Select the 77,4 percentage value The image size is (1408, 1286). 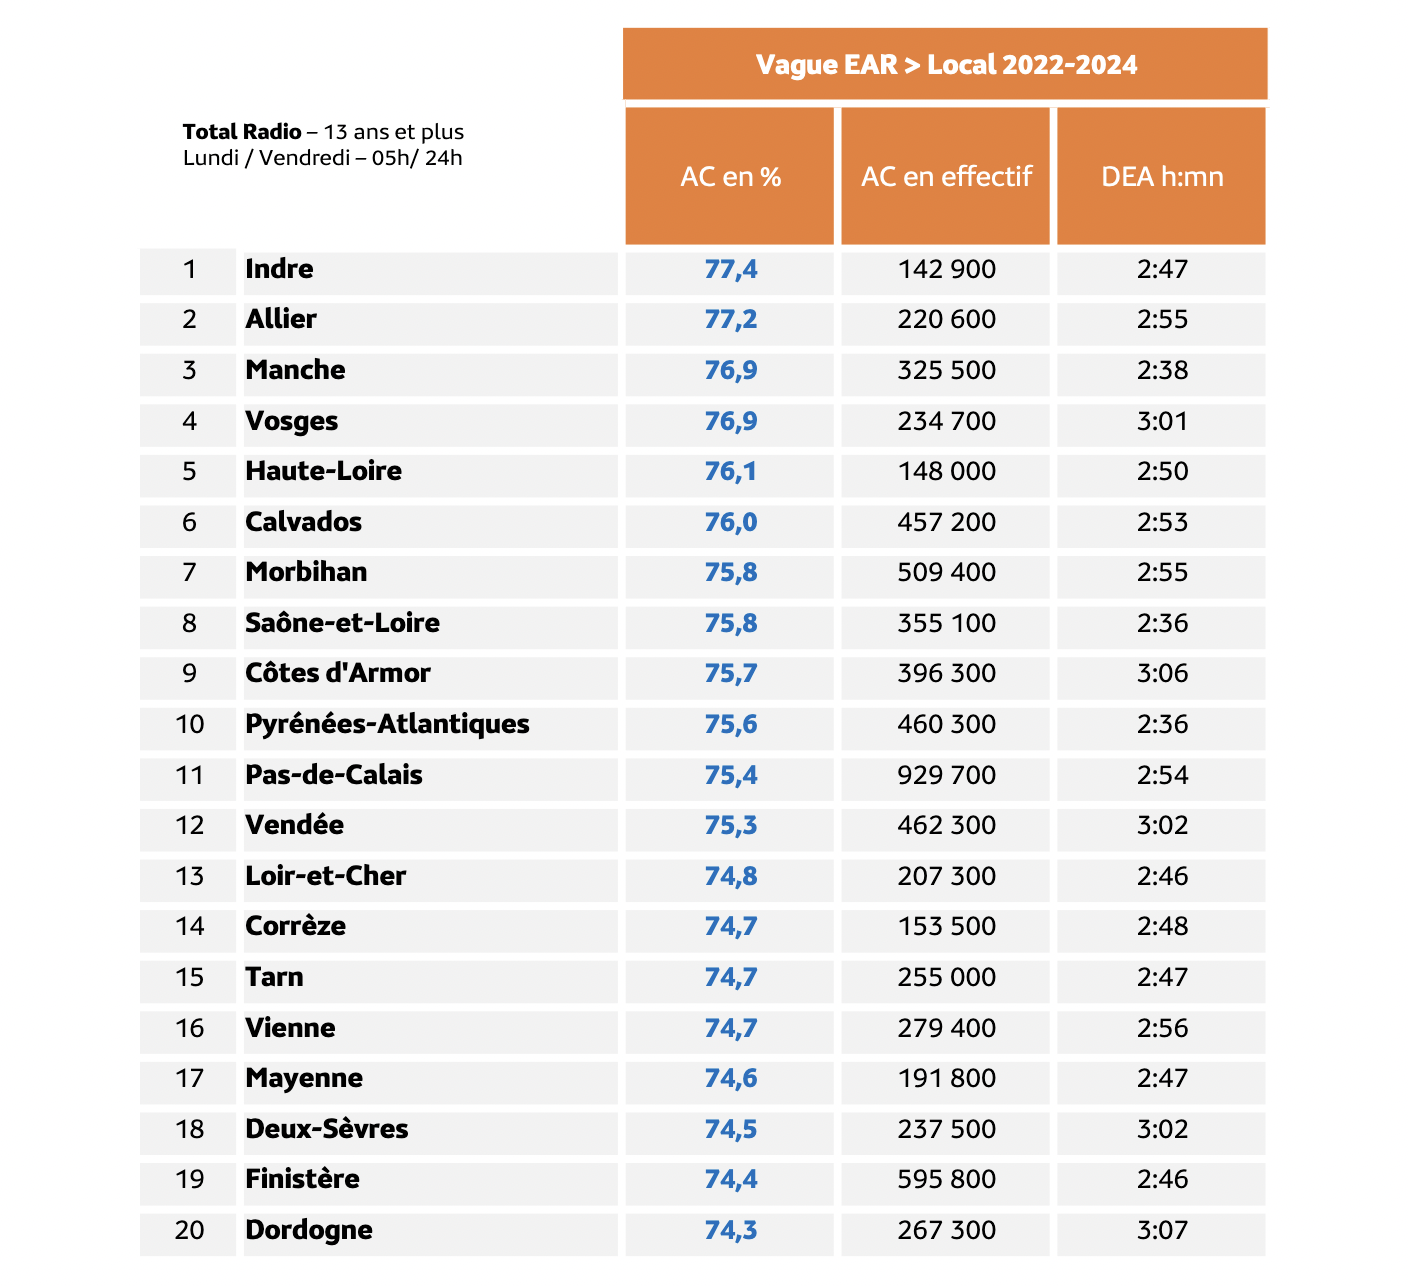(x=731, y=269)
